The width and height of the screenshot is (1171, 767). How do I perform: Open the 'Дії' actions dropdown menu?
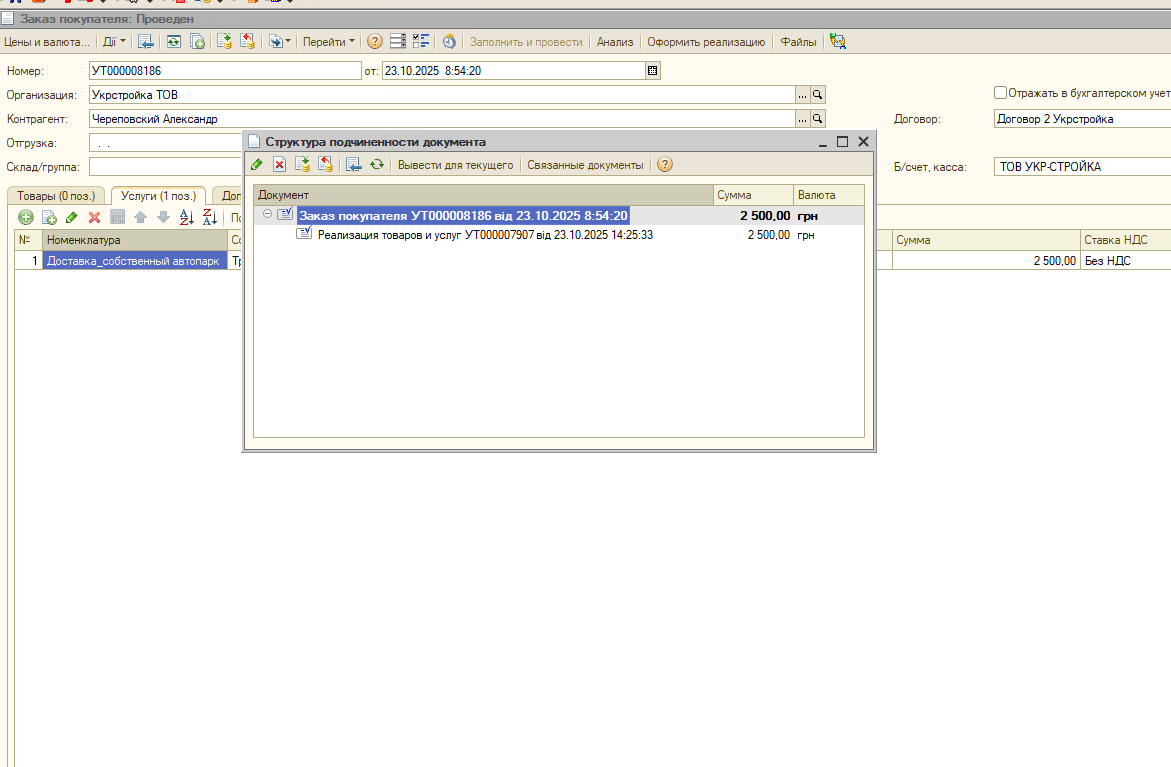[114, 42]
